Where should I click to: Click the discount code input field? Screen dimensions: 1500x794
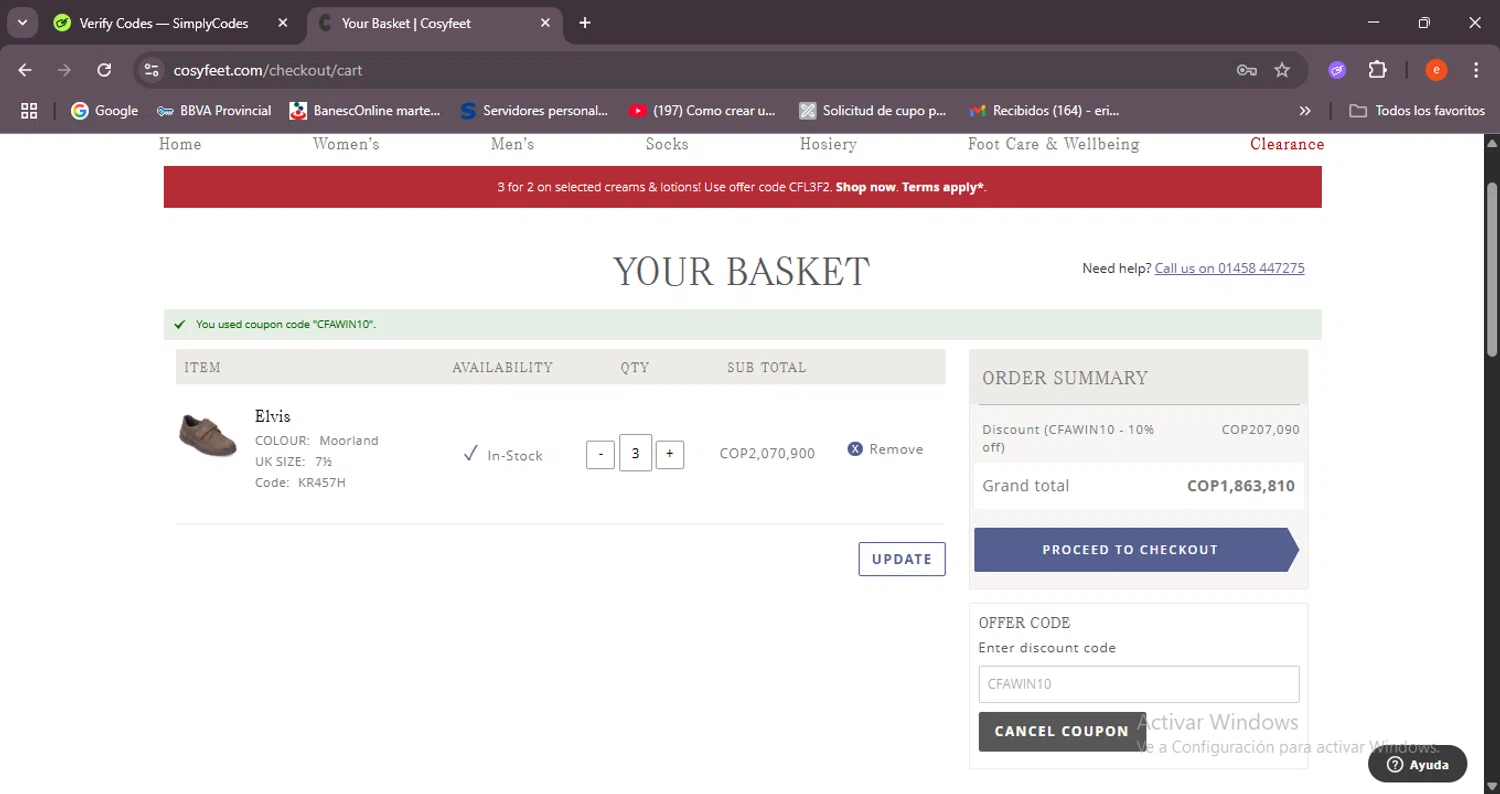pos(1138,684)
